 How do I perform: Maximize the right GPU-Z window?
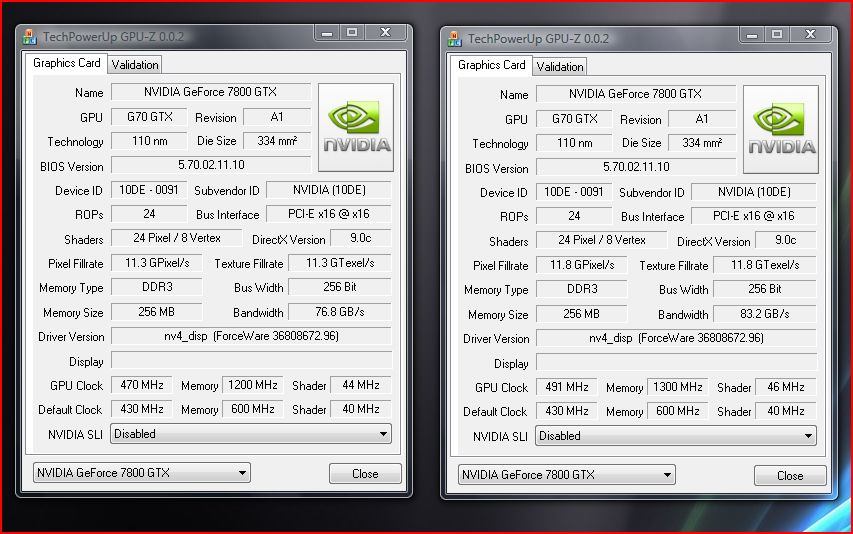777,35
